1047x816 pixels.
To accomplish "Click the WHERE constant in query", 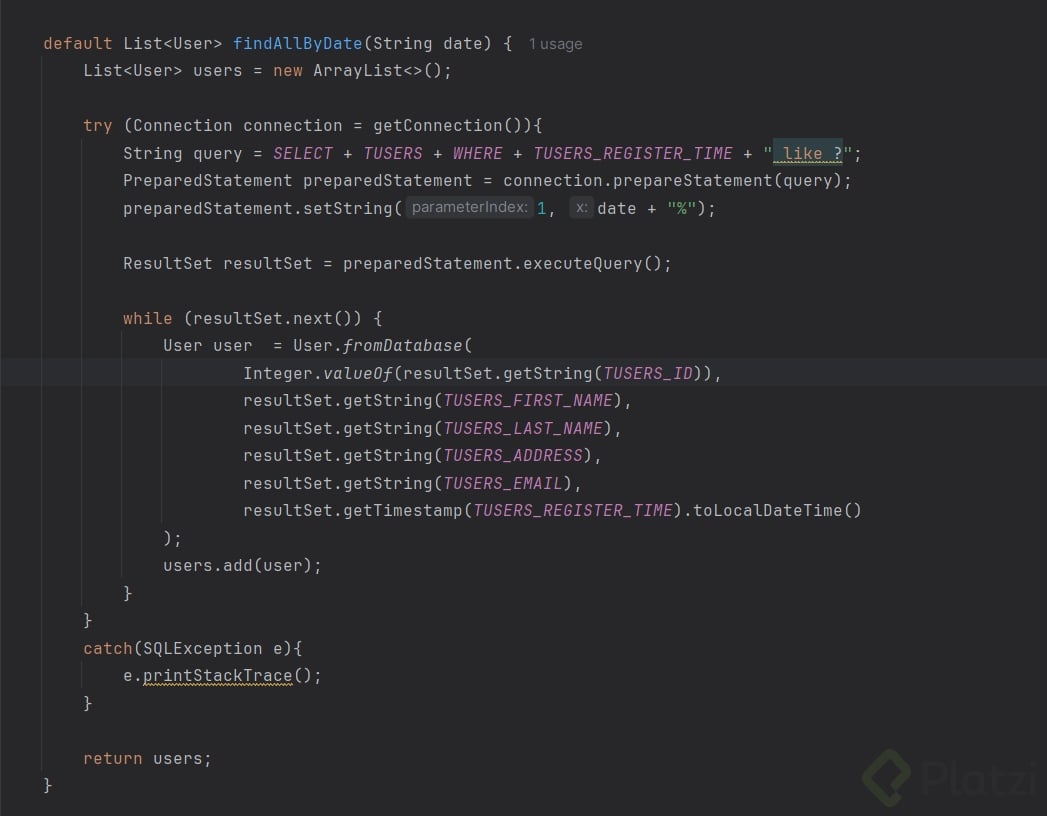I will [x=477, y=154].
